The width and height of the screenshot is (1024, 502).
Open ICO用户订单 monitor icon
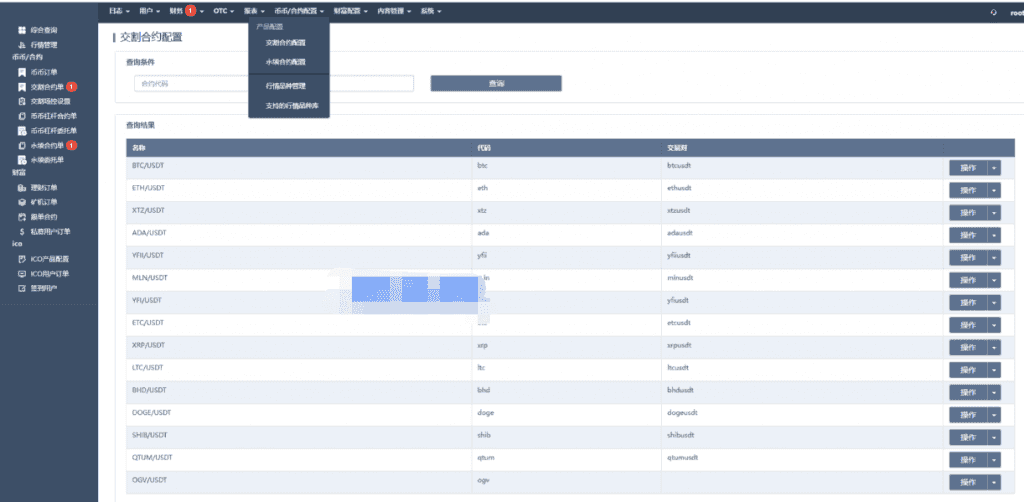point(22,274)
